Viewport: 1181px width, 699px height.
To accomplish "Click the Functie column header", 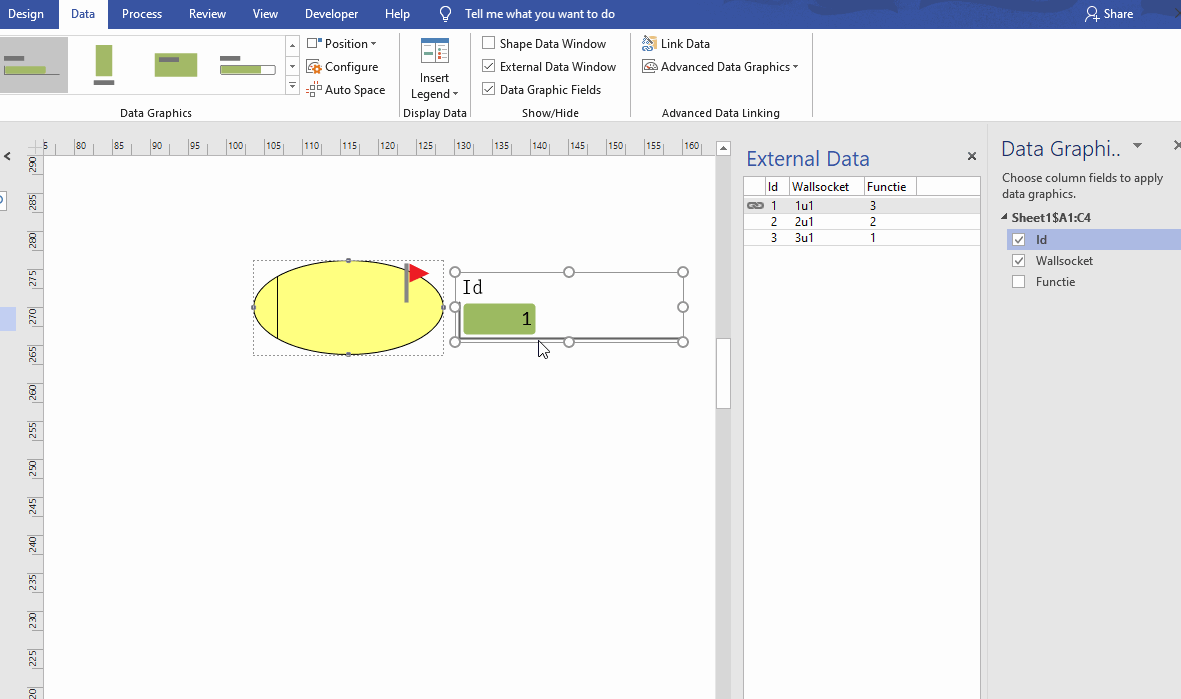I will point(890,187).
